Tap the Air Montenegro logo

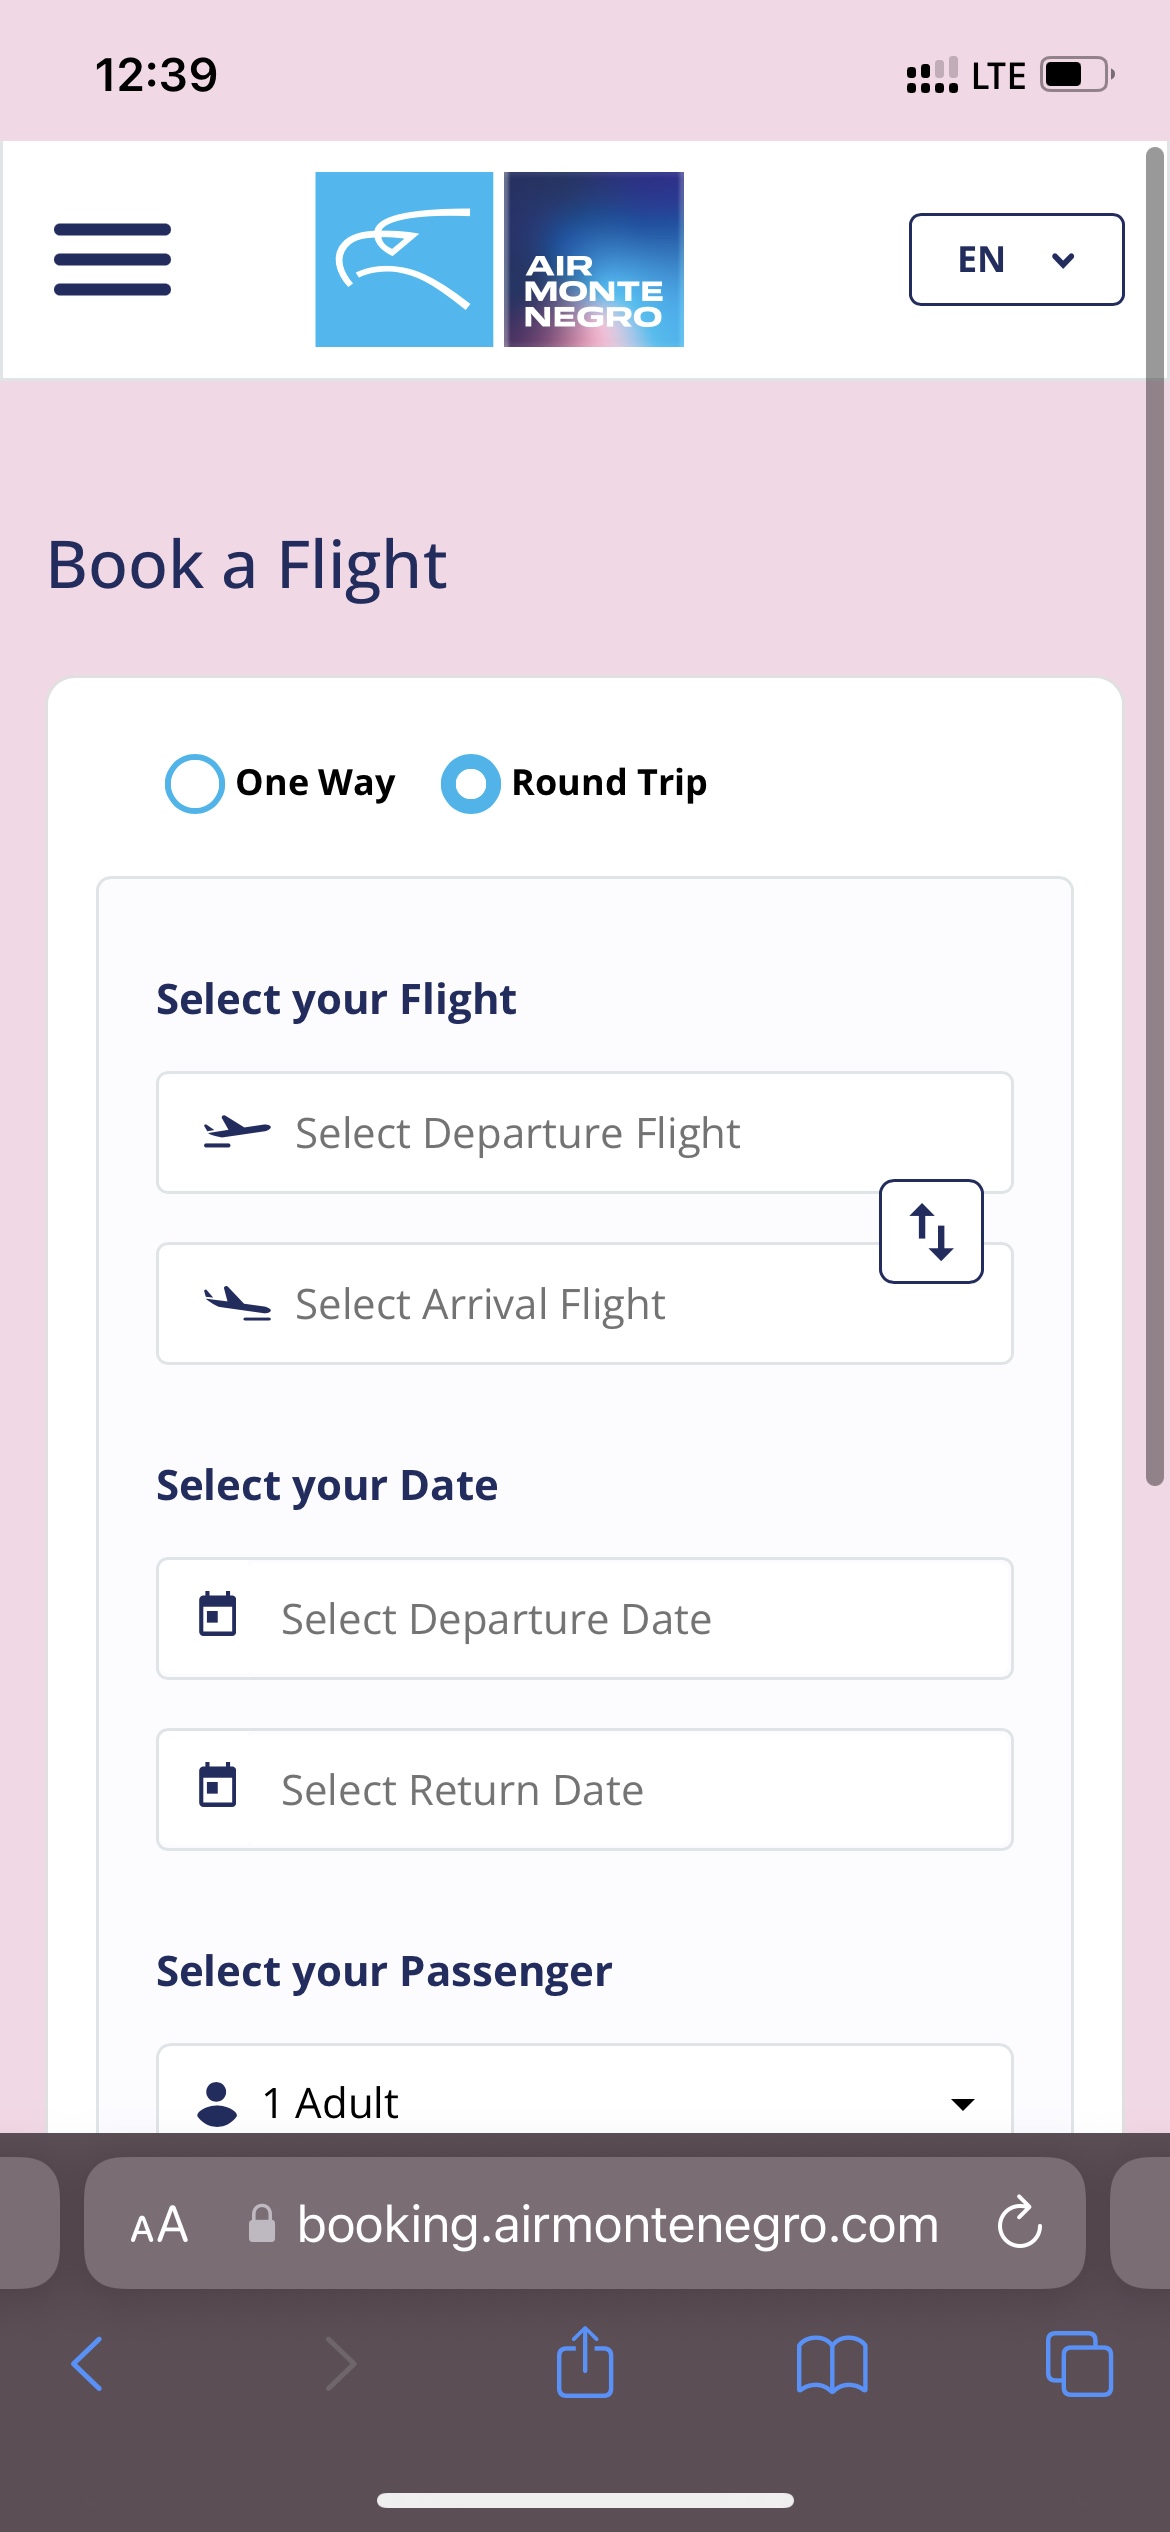point(499,260)
